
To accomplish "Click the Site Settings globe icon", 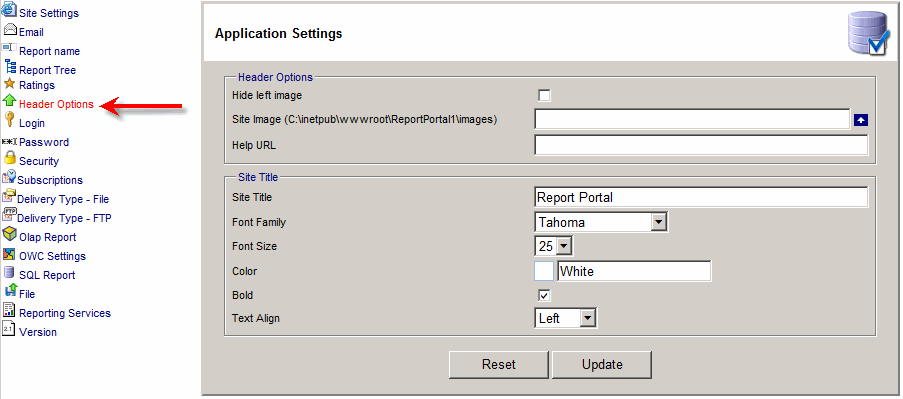I will [x=9, y=10].
